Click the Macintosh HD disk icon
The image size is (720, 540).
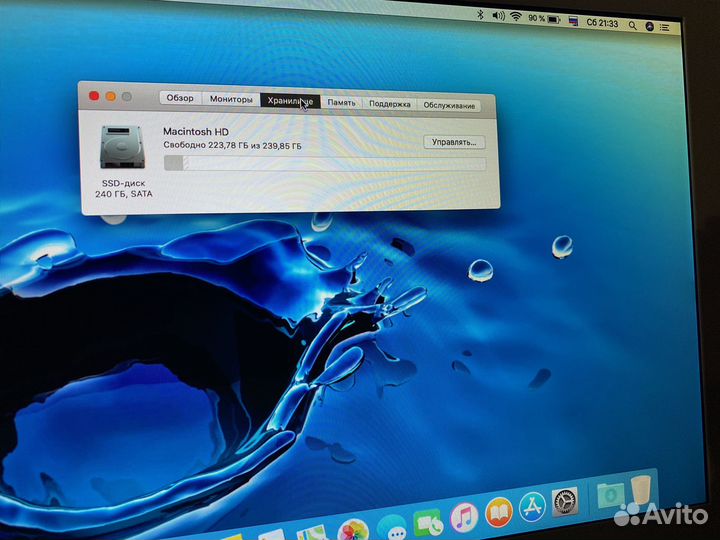click(x=122, y=147)
